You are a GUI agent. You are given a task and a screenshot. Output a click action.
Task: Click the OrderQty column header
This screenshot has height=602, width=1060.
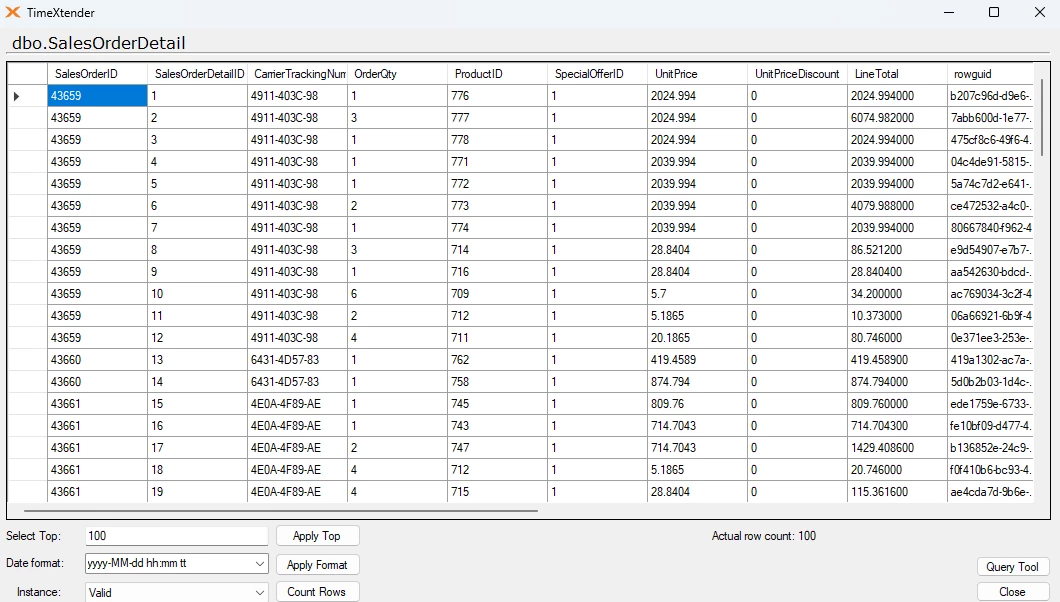click(x=398, y=74)
